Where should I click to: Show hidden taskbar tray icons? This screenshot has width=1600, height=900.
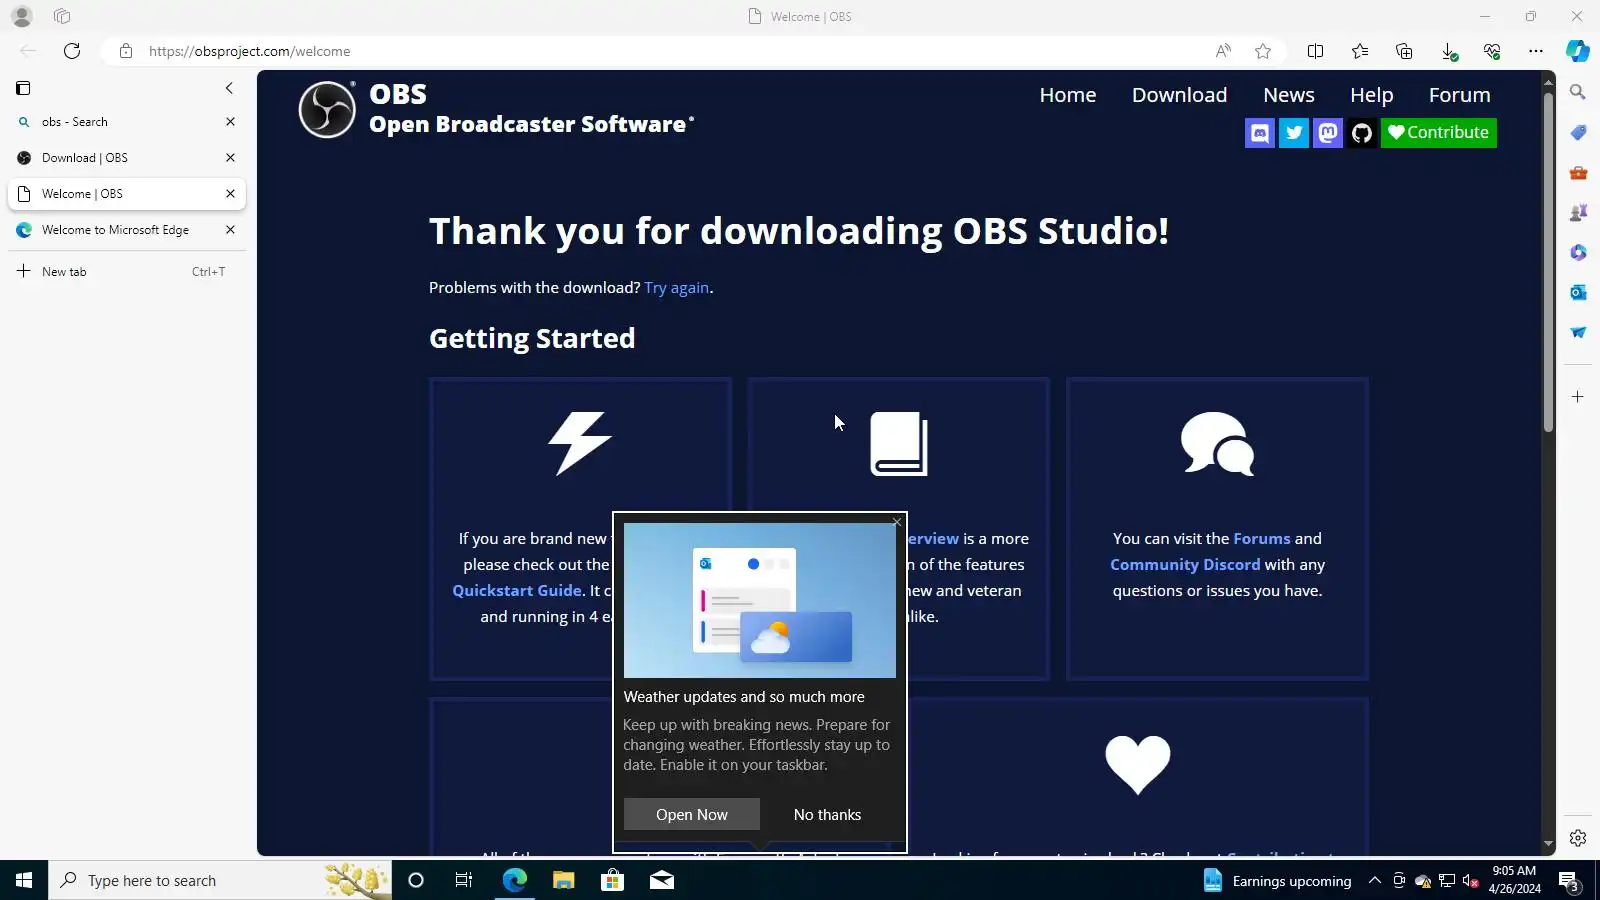click(1375, 881)
